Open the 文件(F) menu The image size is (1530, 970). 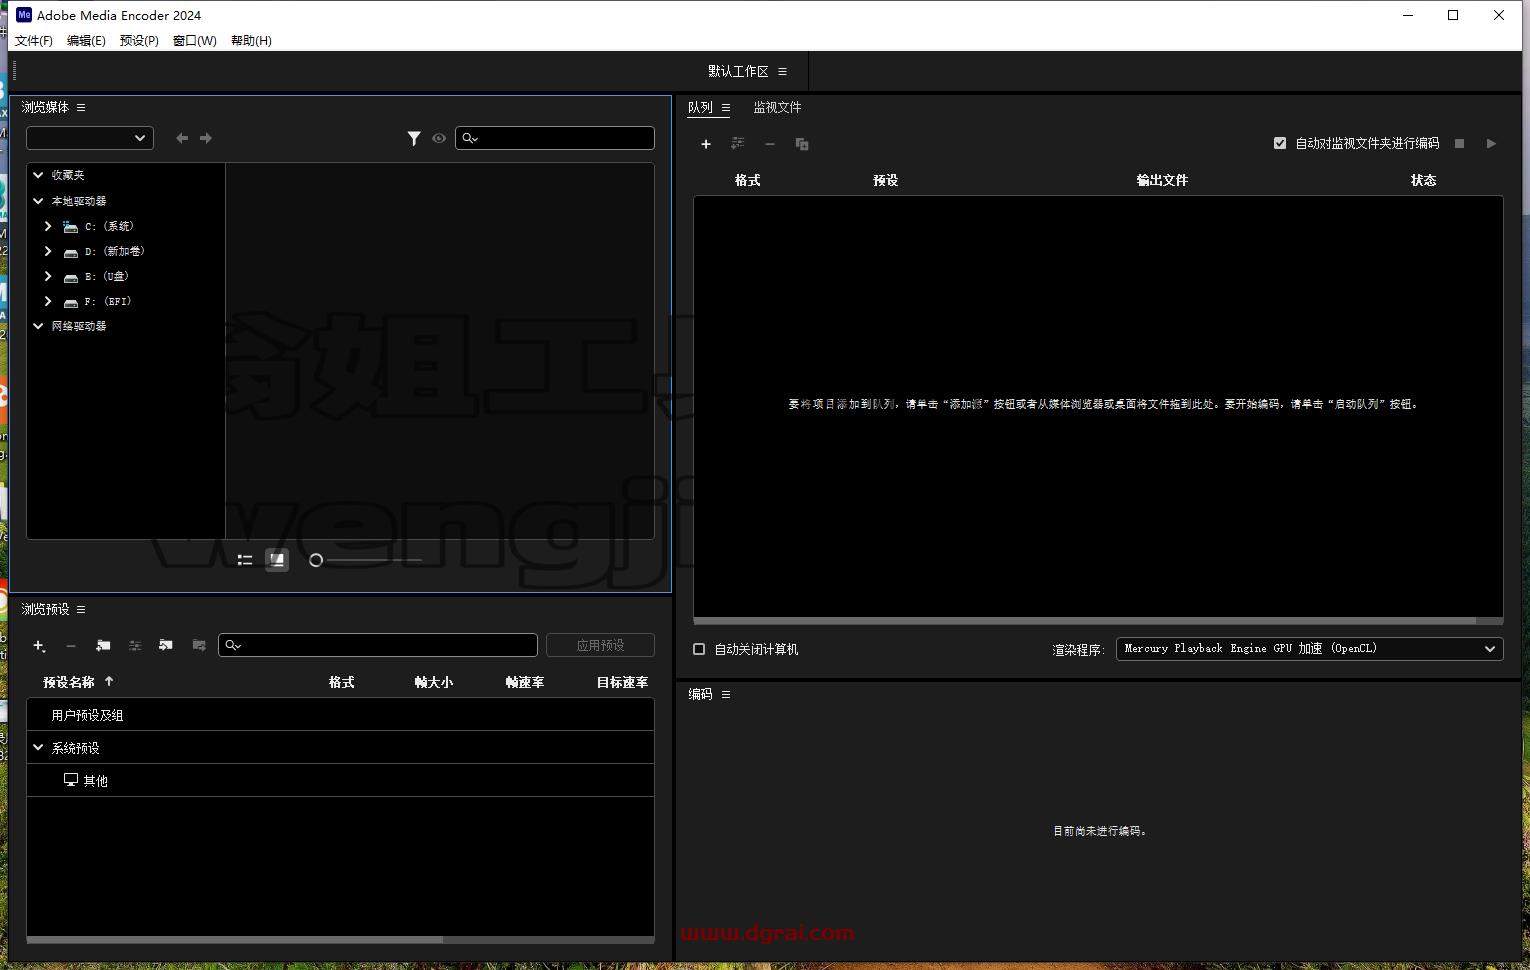point(34,41)
